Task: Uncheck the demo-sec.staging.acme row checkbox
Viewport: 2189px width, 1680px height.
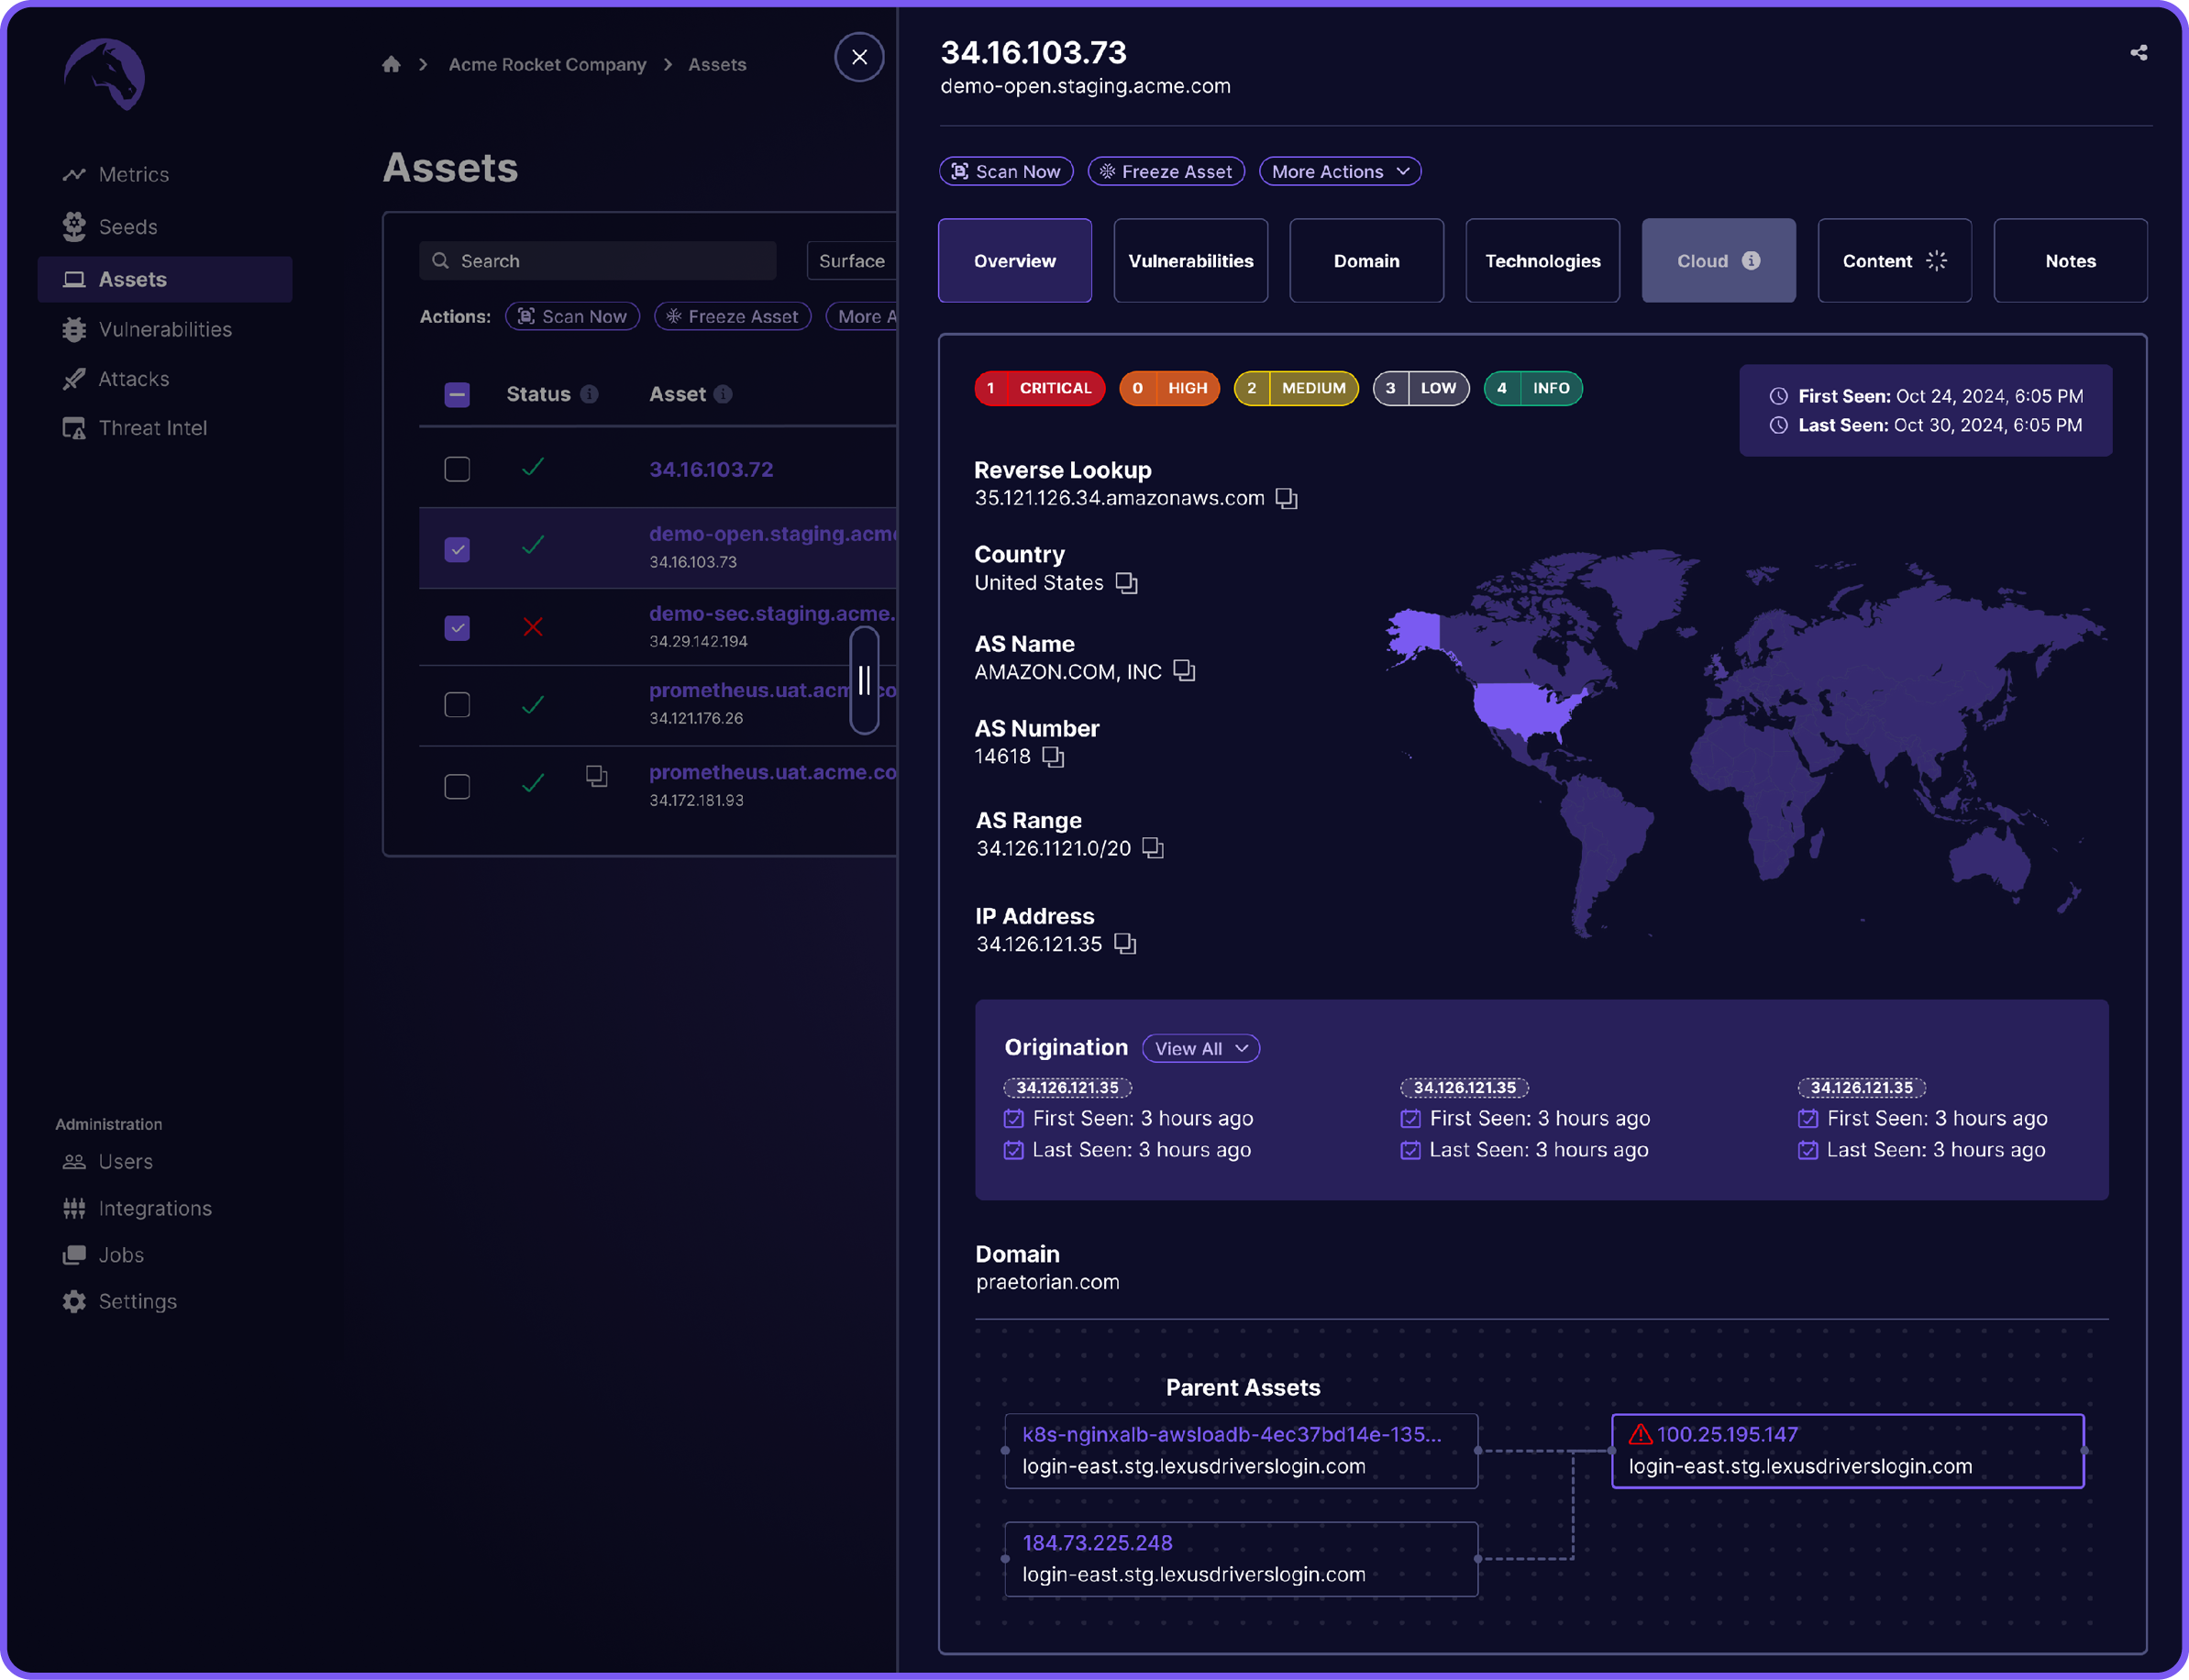Action: pyautogui.click(x=457, y=628)
